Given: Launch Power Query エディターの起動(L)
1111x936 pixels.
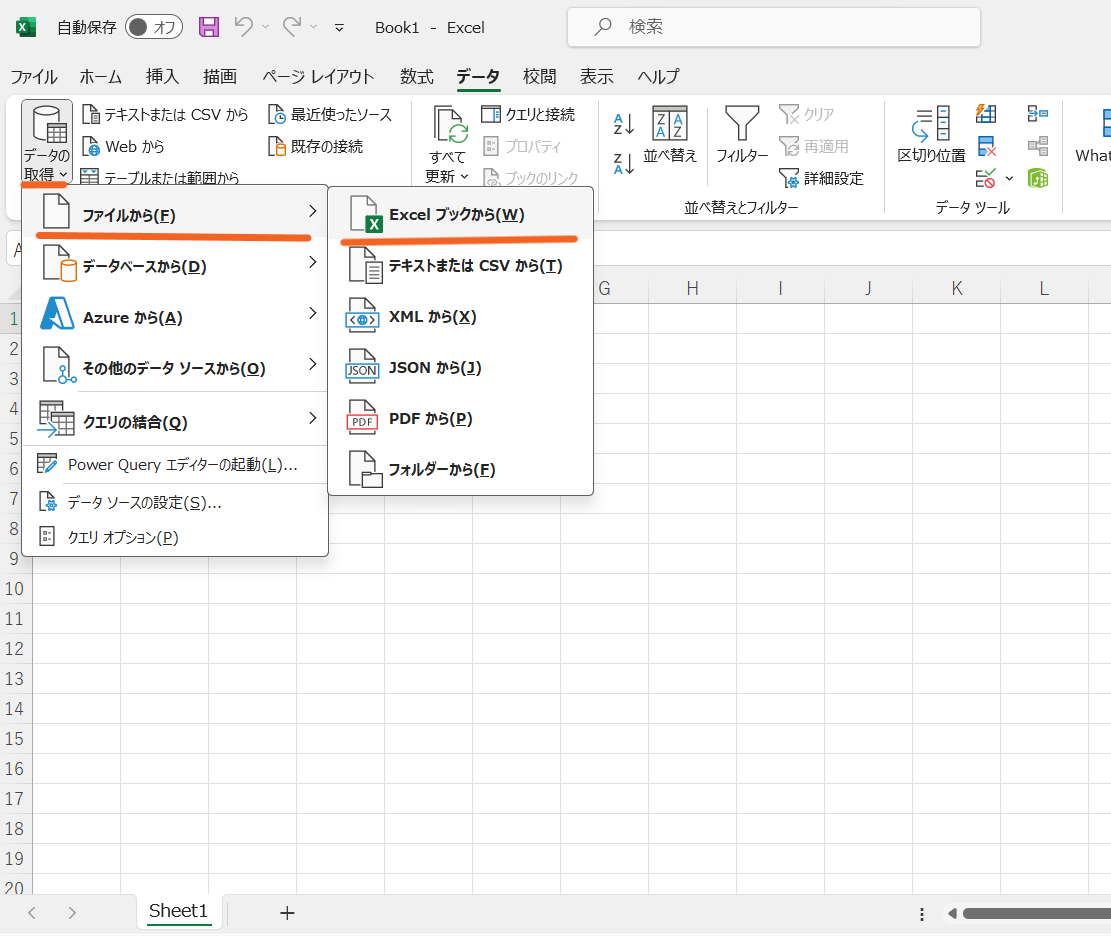Looking at the screenshot, I should click(x=176, y=465).
